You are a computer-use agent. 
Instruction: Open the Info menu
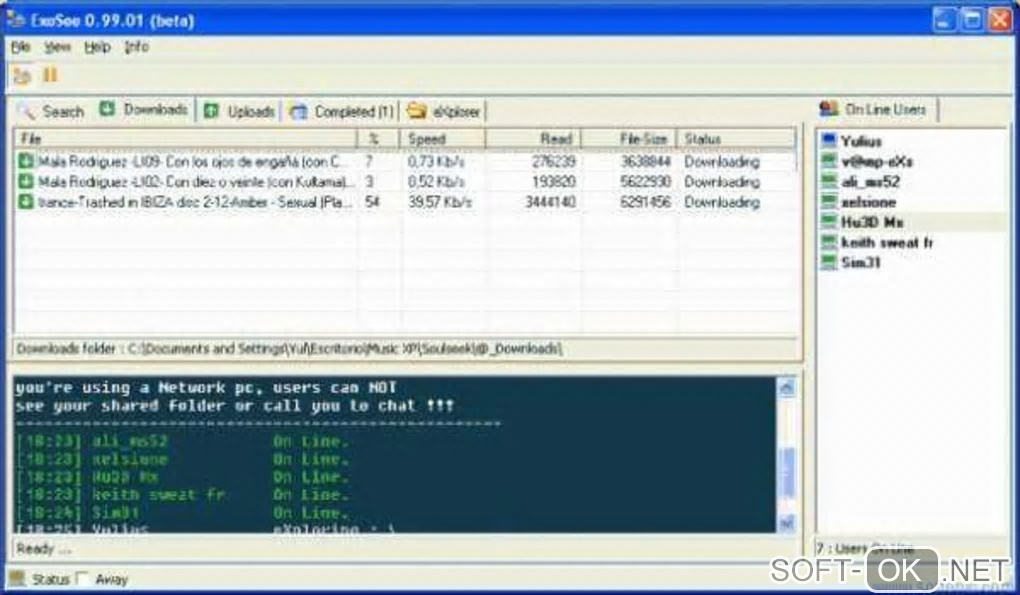click(137, 47)
